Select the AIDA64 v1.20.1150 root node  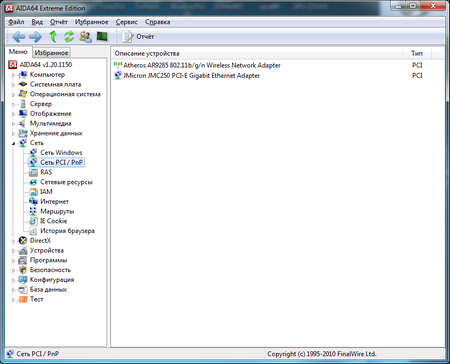point(45,65)
